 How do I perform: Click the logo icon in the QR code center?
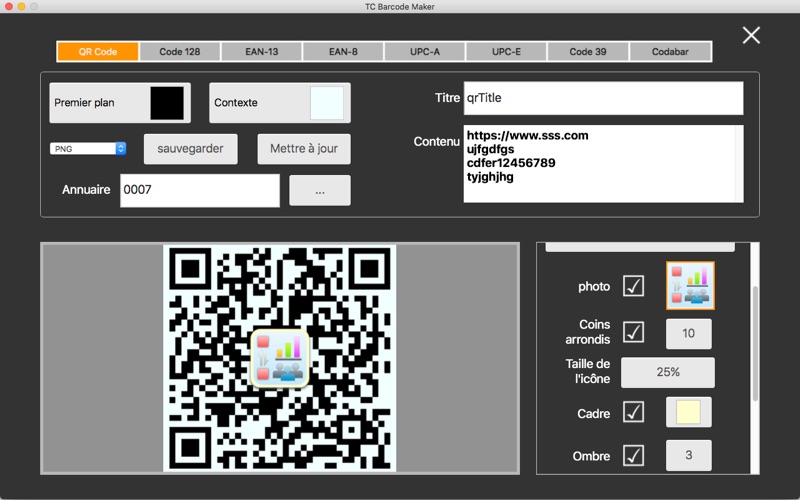click(280, 358)
